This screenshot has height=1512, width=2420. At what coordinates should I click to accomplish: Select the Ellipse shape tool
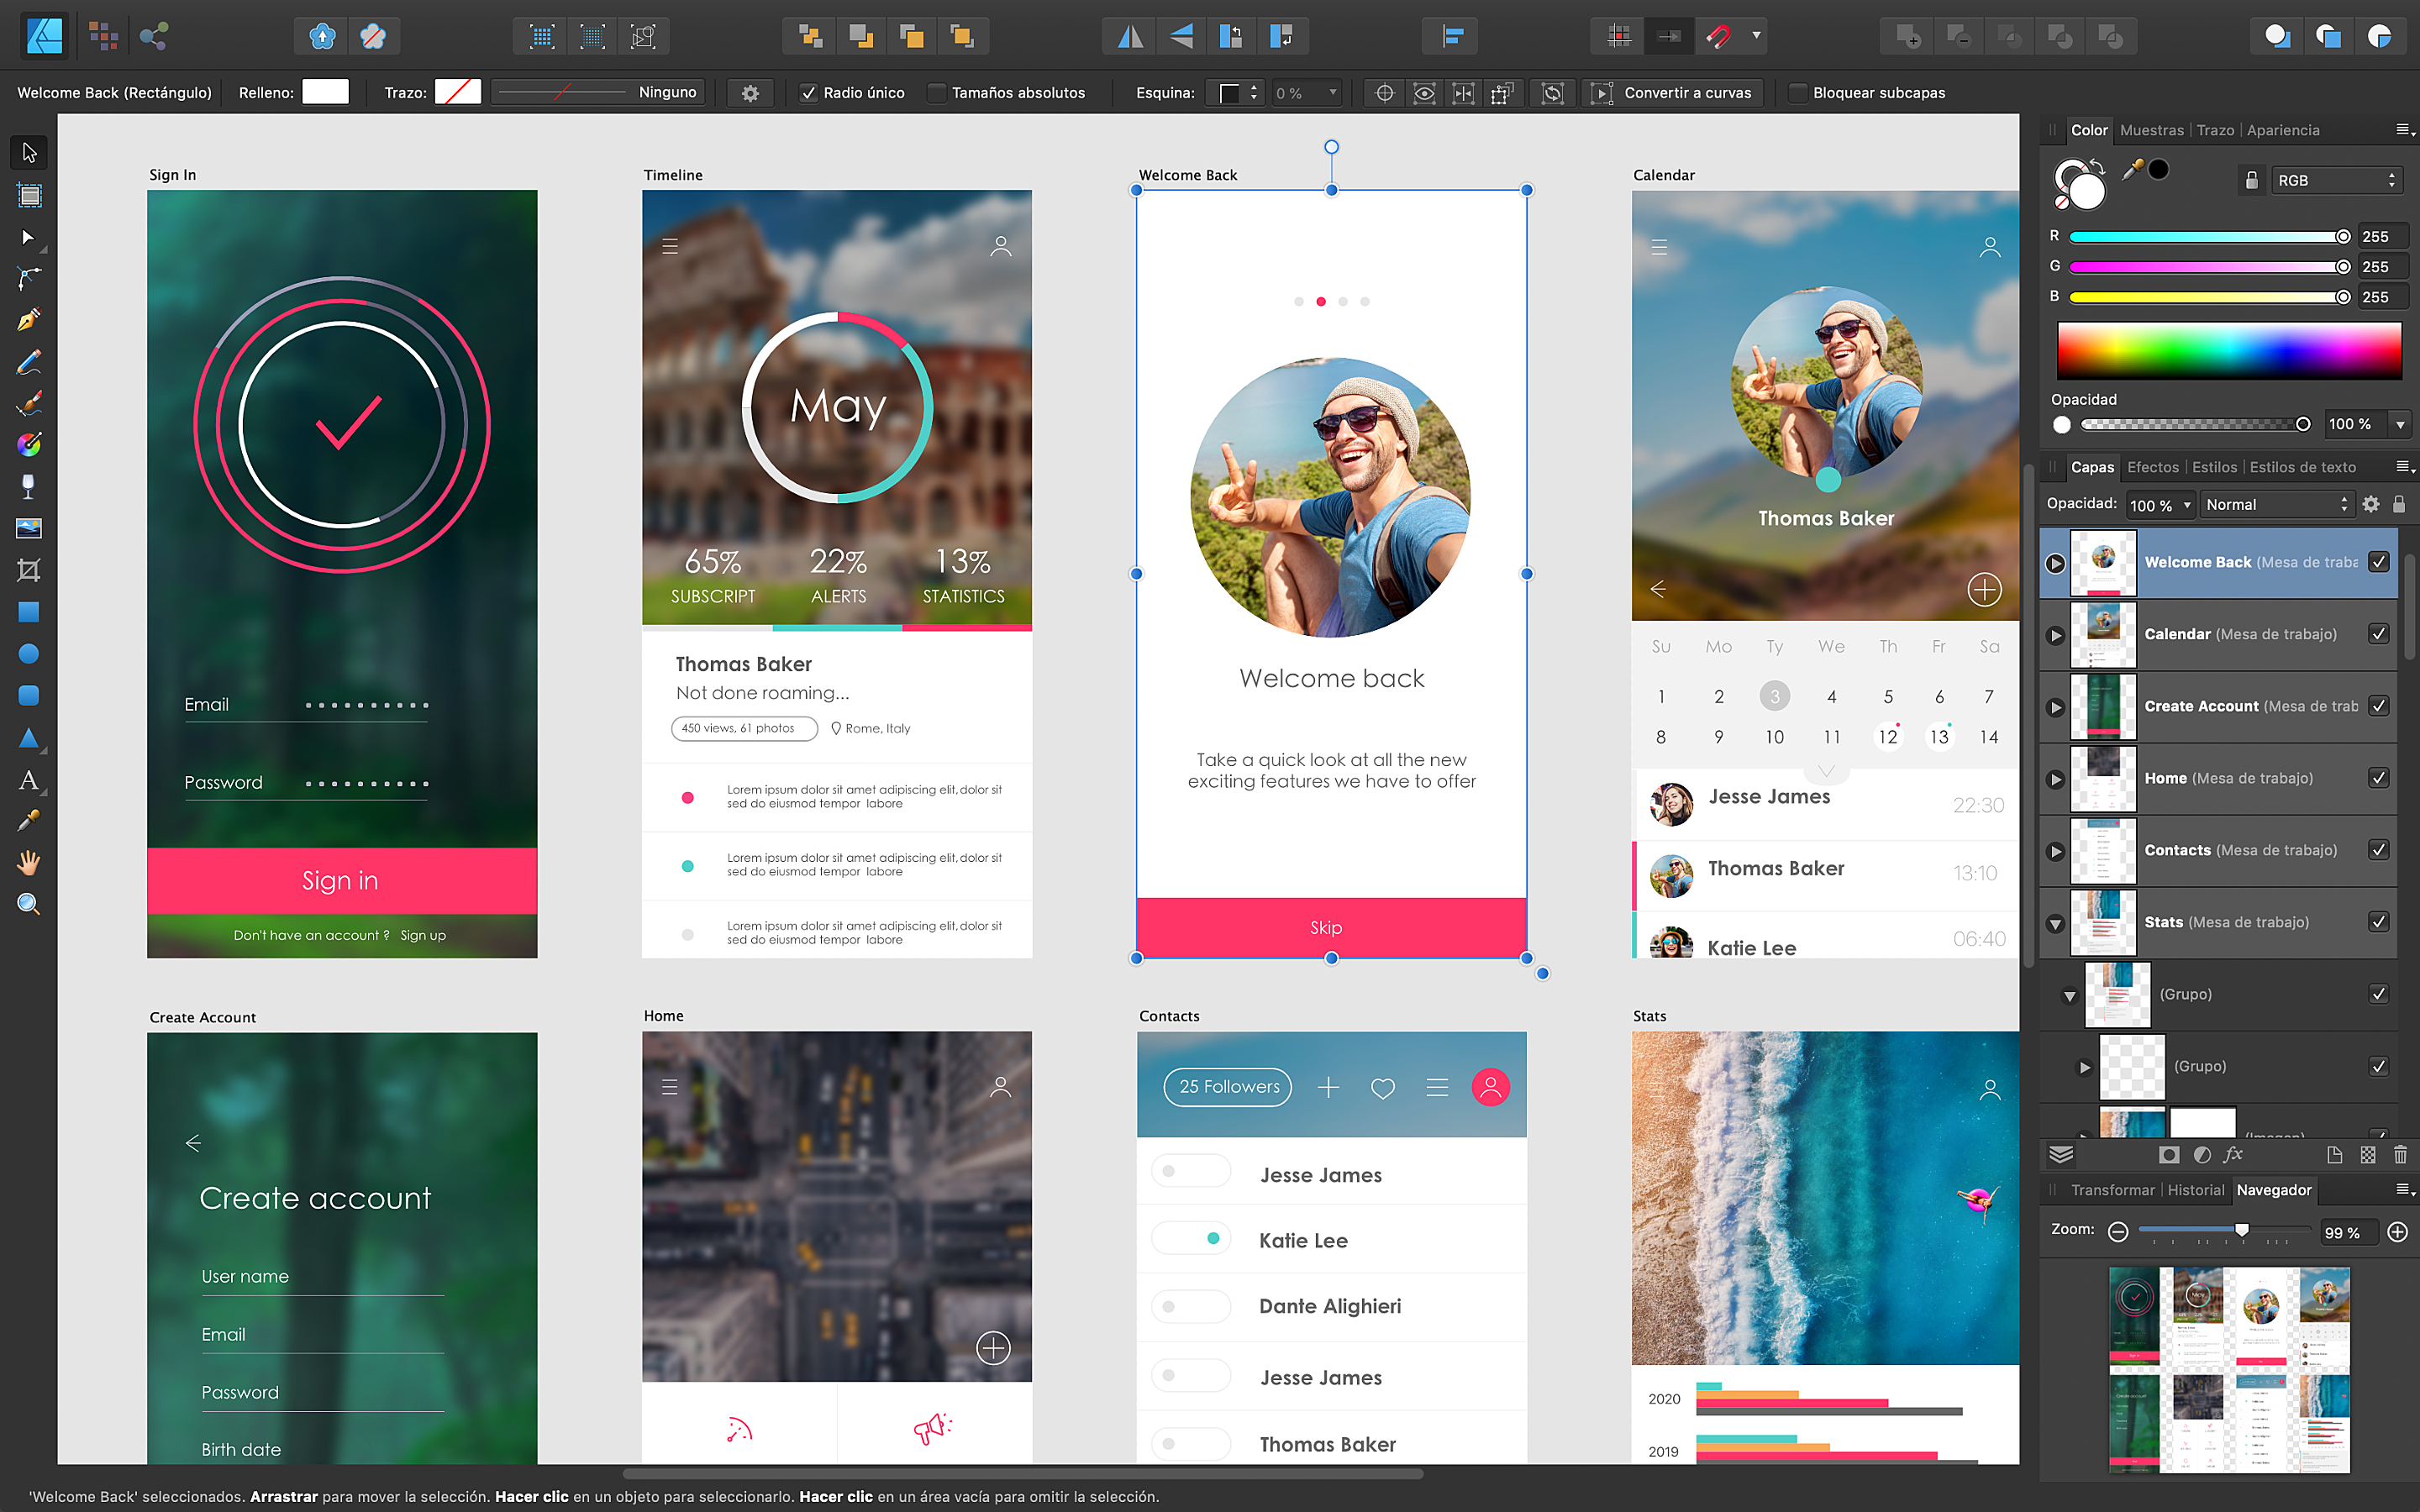28,654
